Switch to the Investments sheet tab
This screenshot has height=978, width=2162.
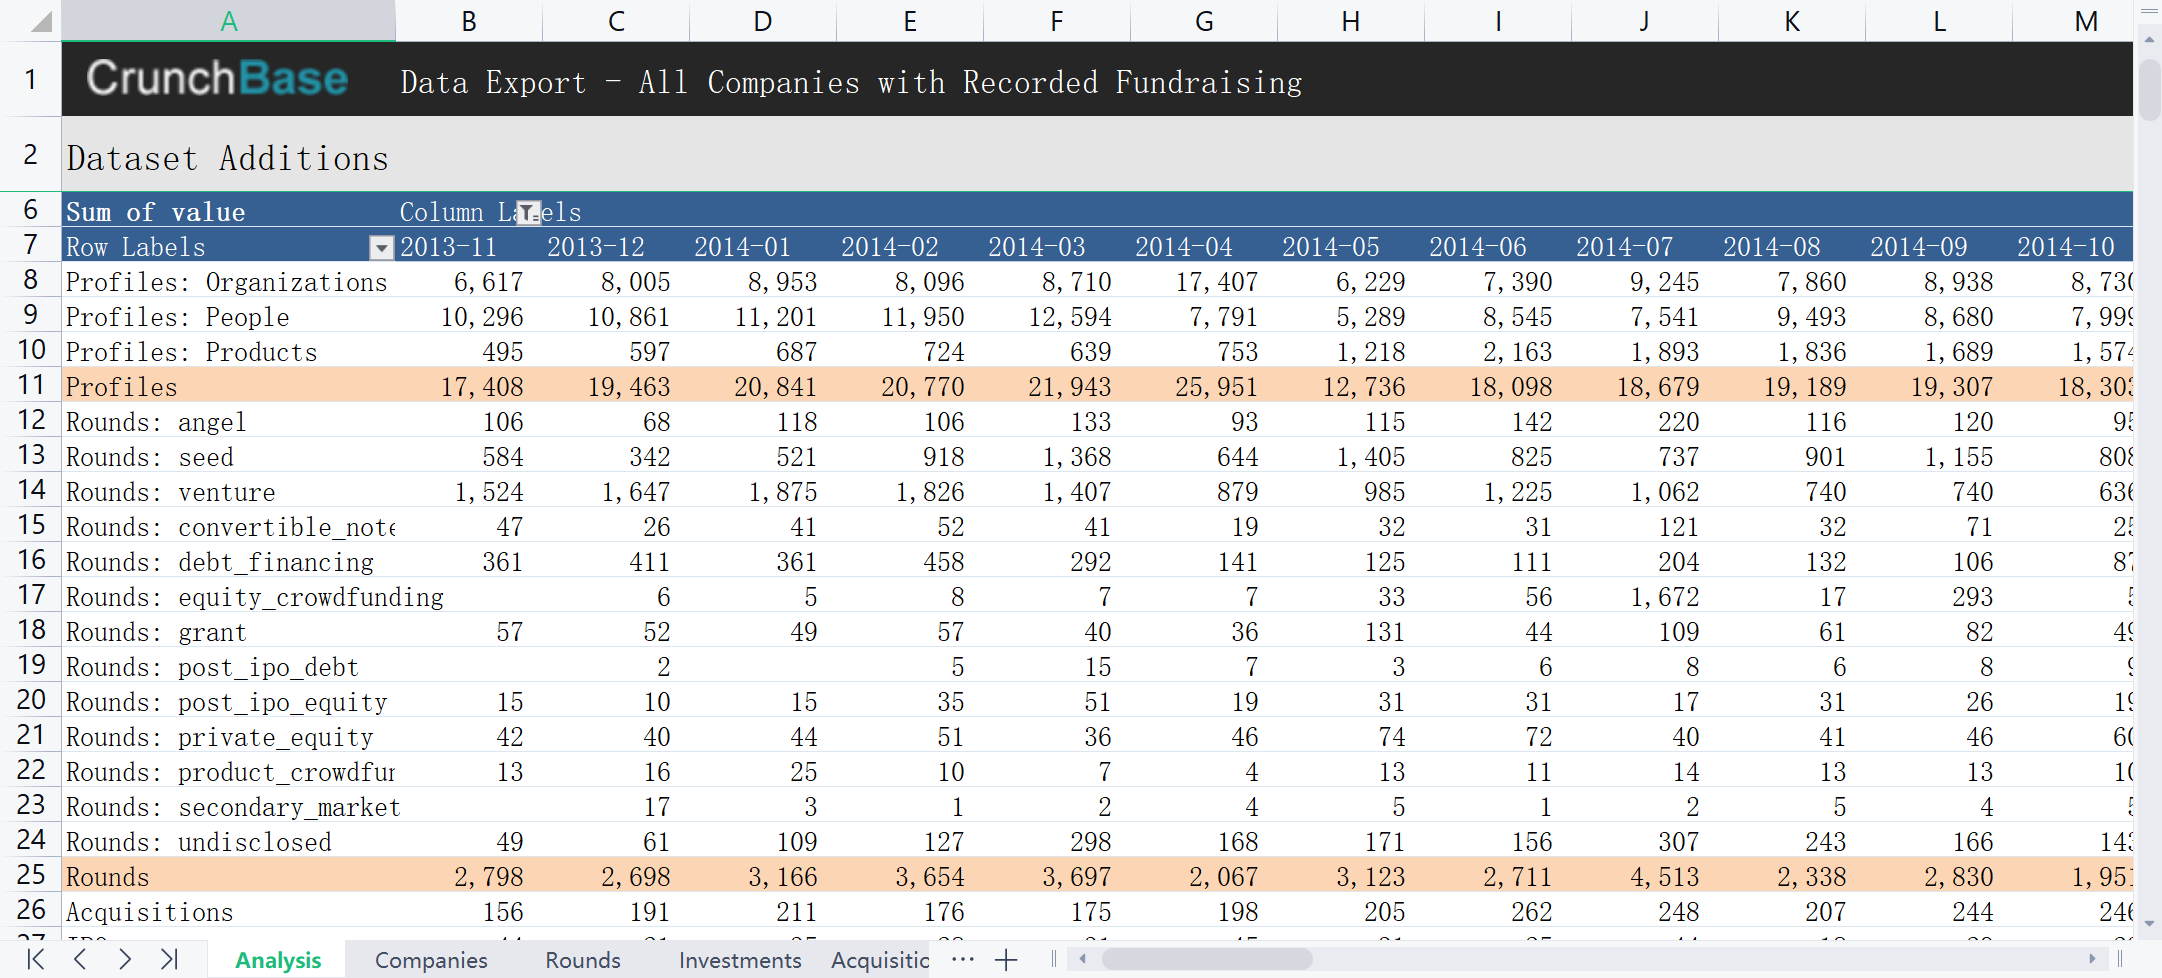click(x=740, y=960)
